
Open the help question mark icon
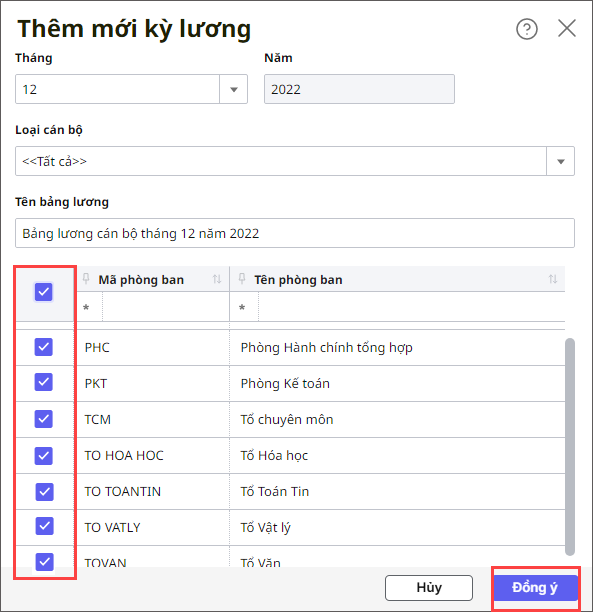(527, 29)
